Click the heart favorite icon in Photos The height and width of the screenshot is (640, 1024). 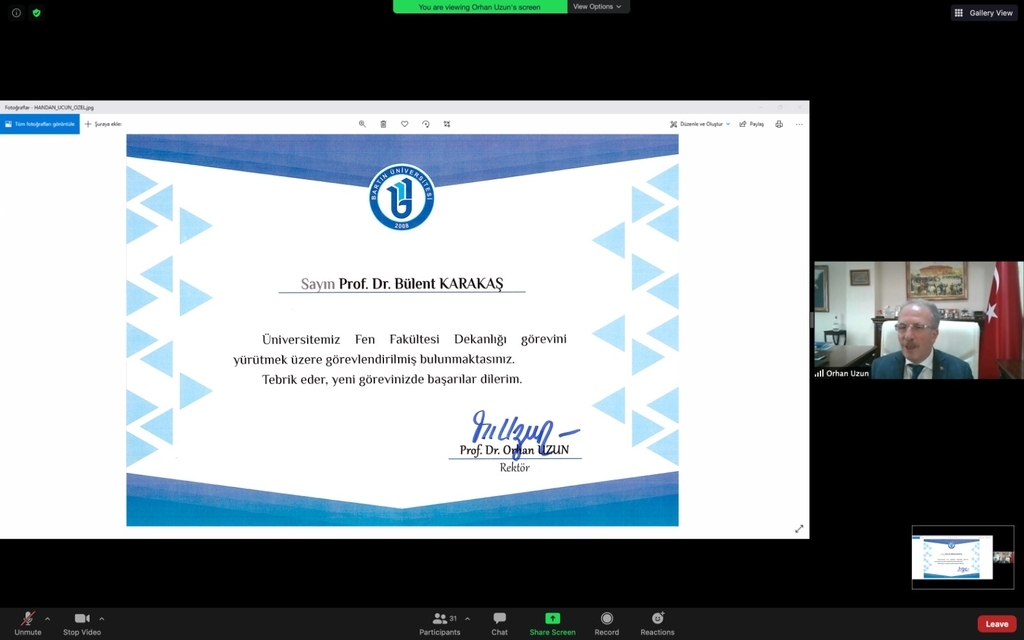[x=404, y=124]
